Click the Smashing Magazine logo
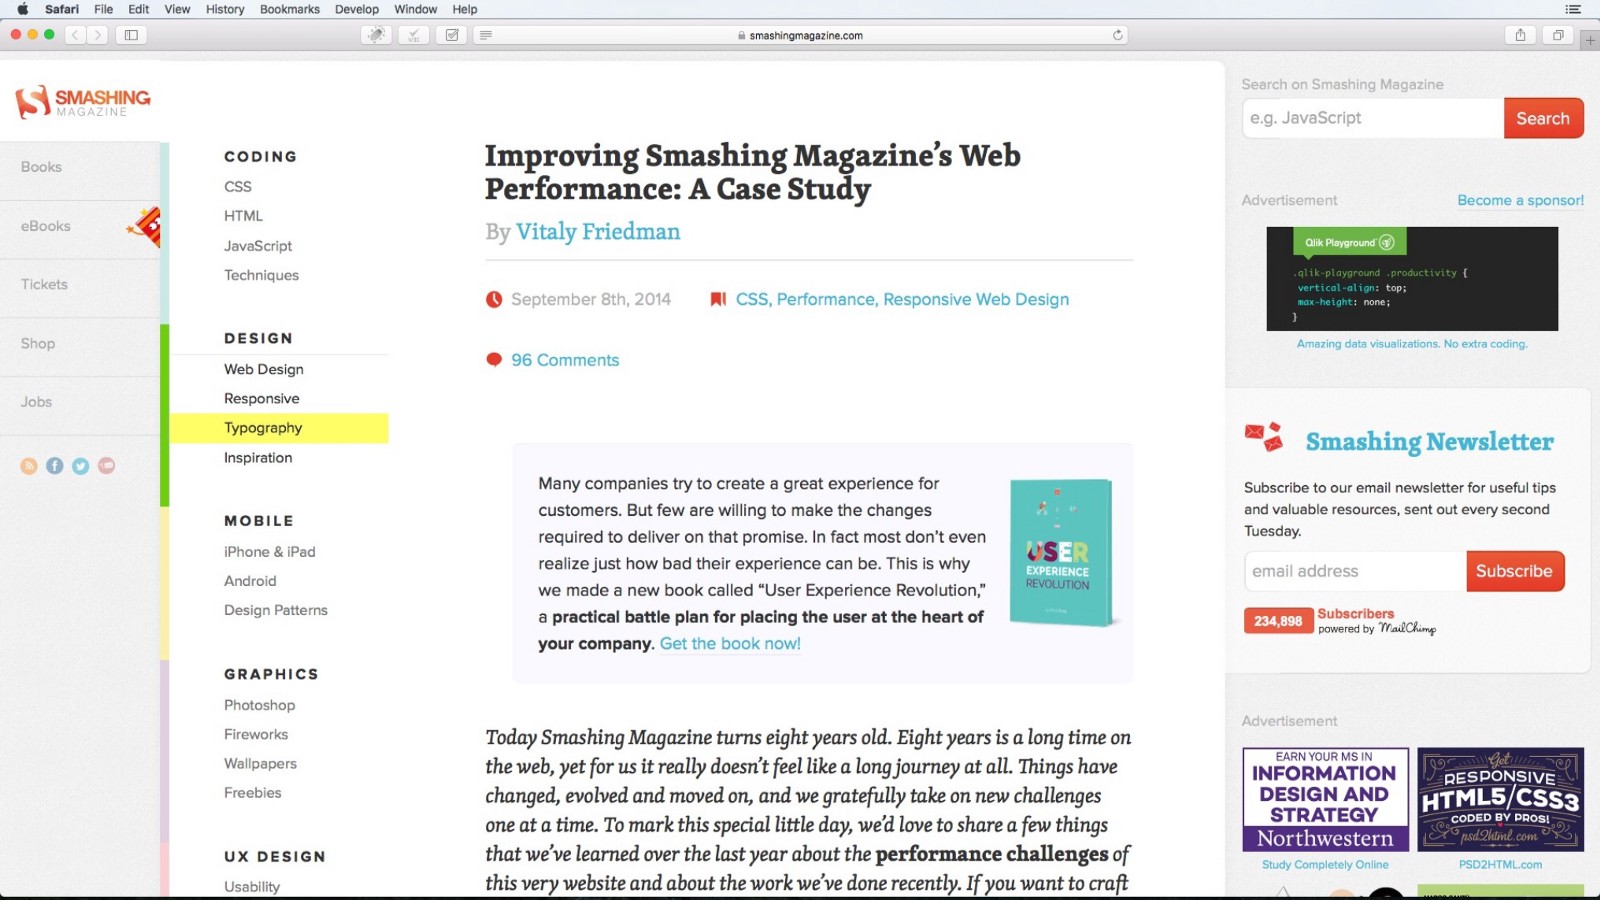This screenshot has height=900, width=1600. 83,101
